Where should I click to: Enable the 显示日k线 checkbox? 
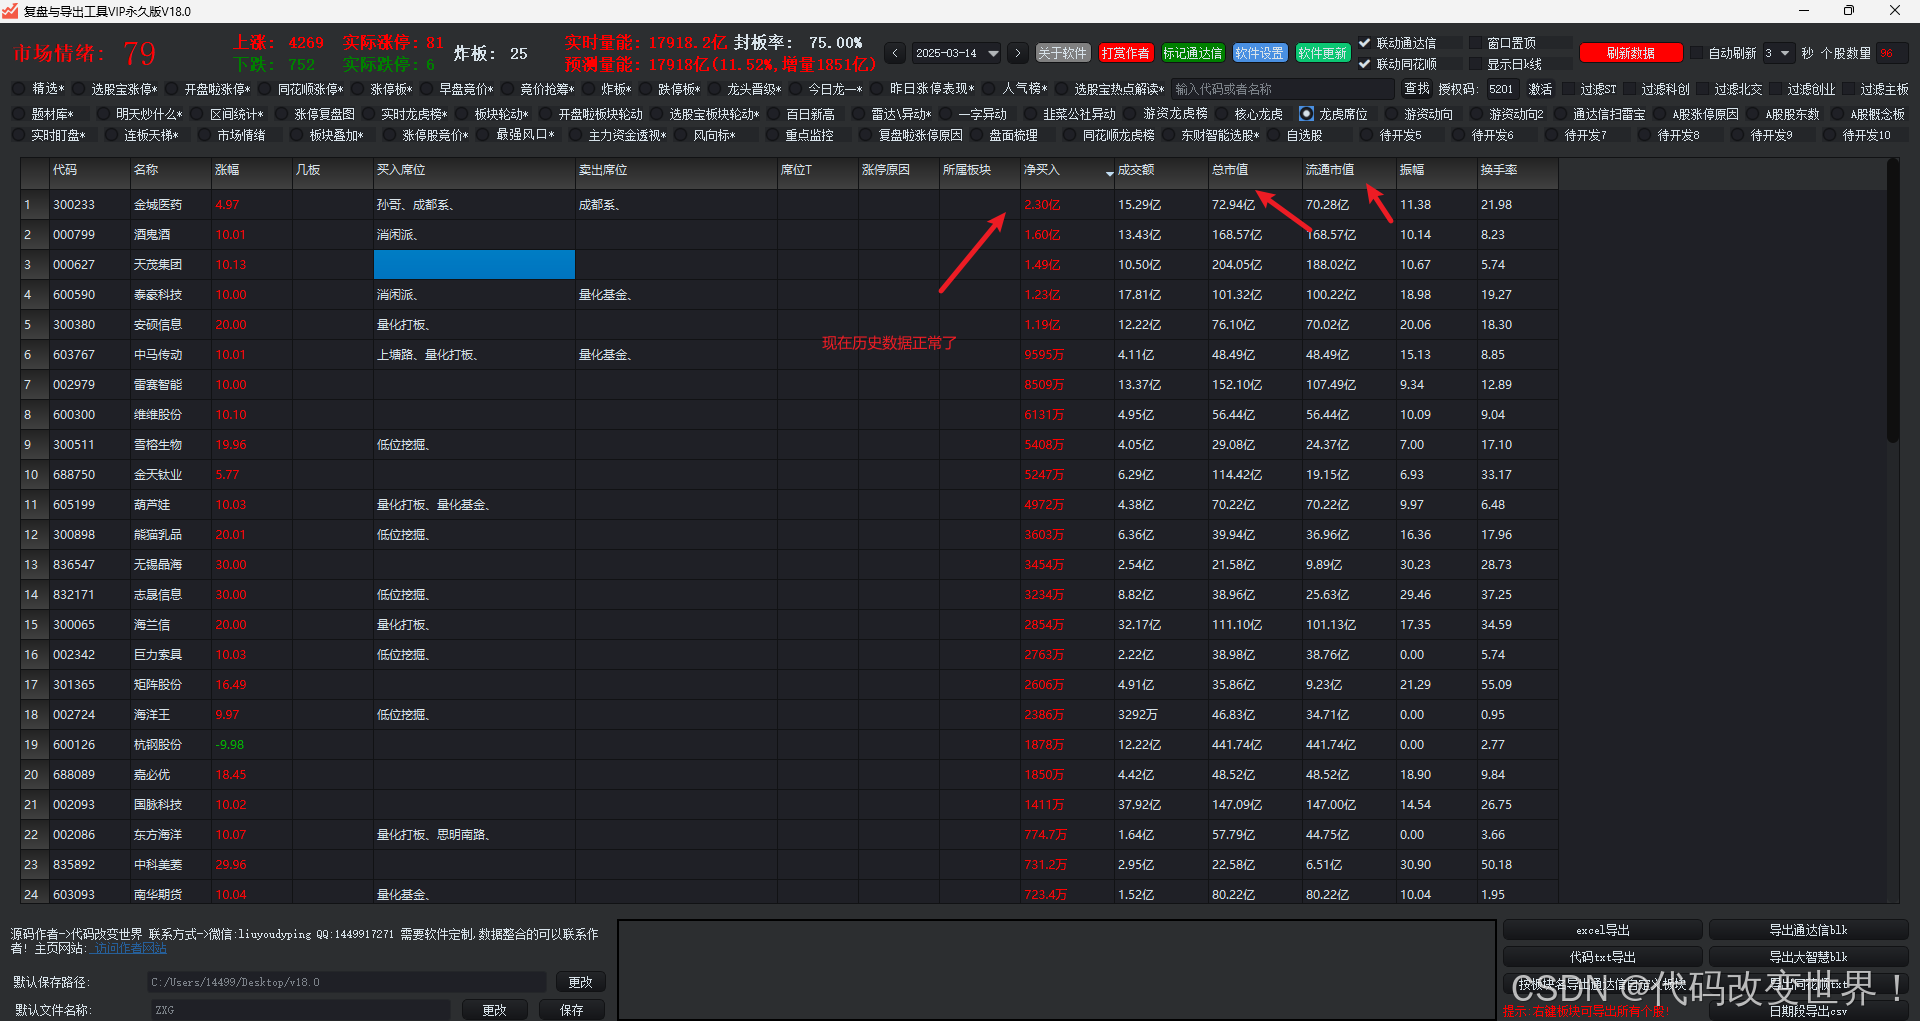1476,64
